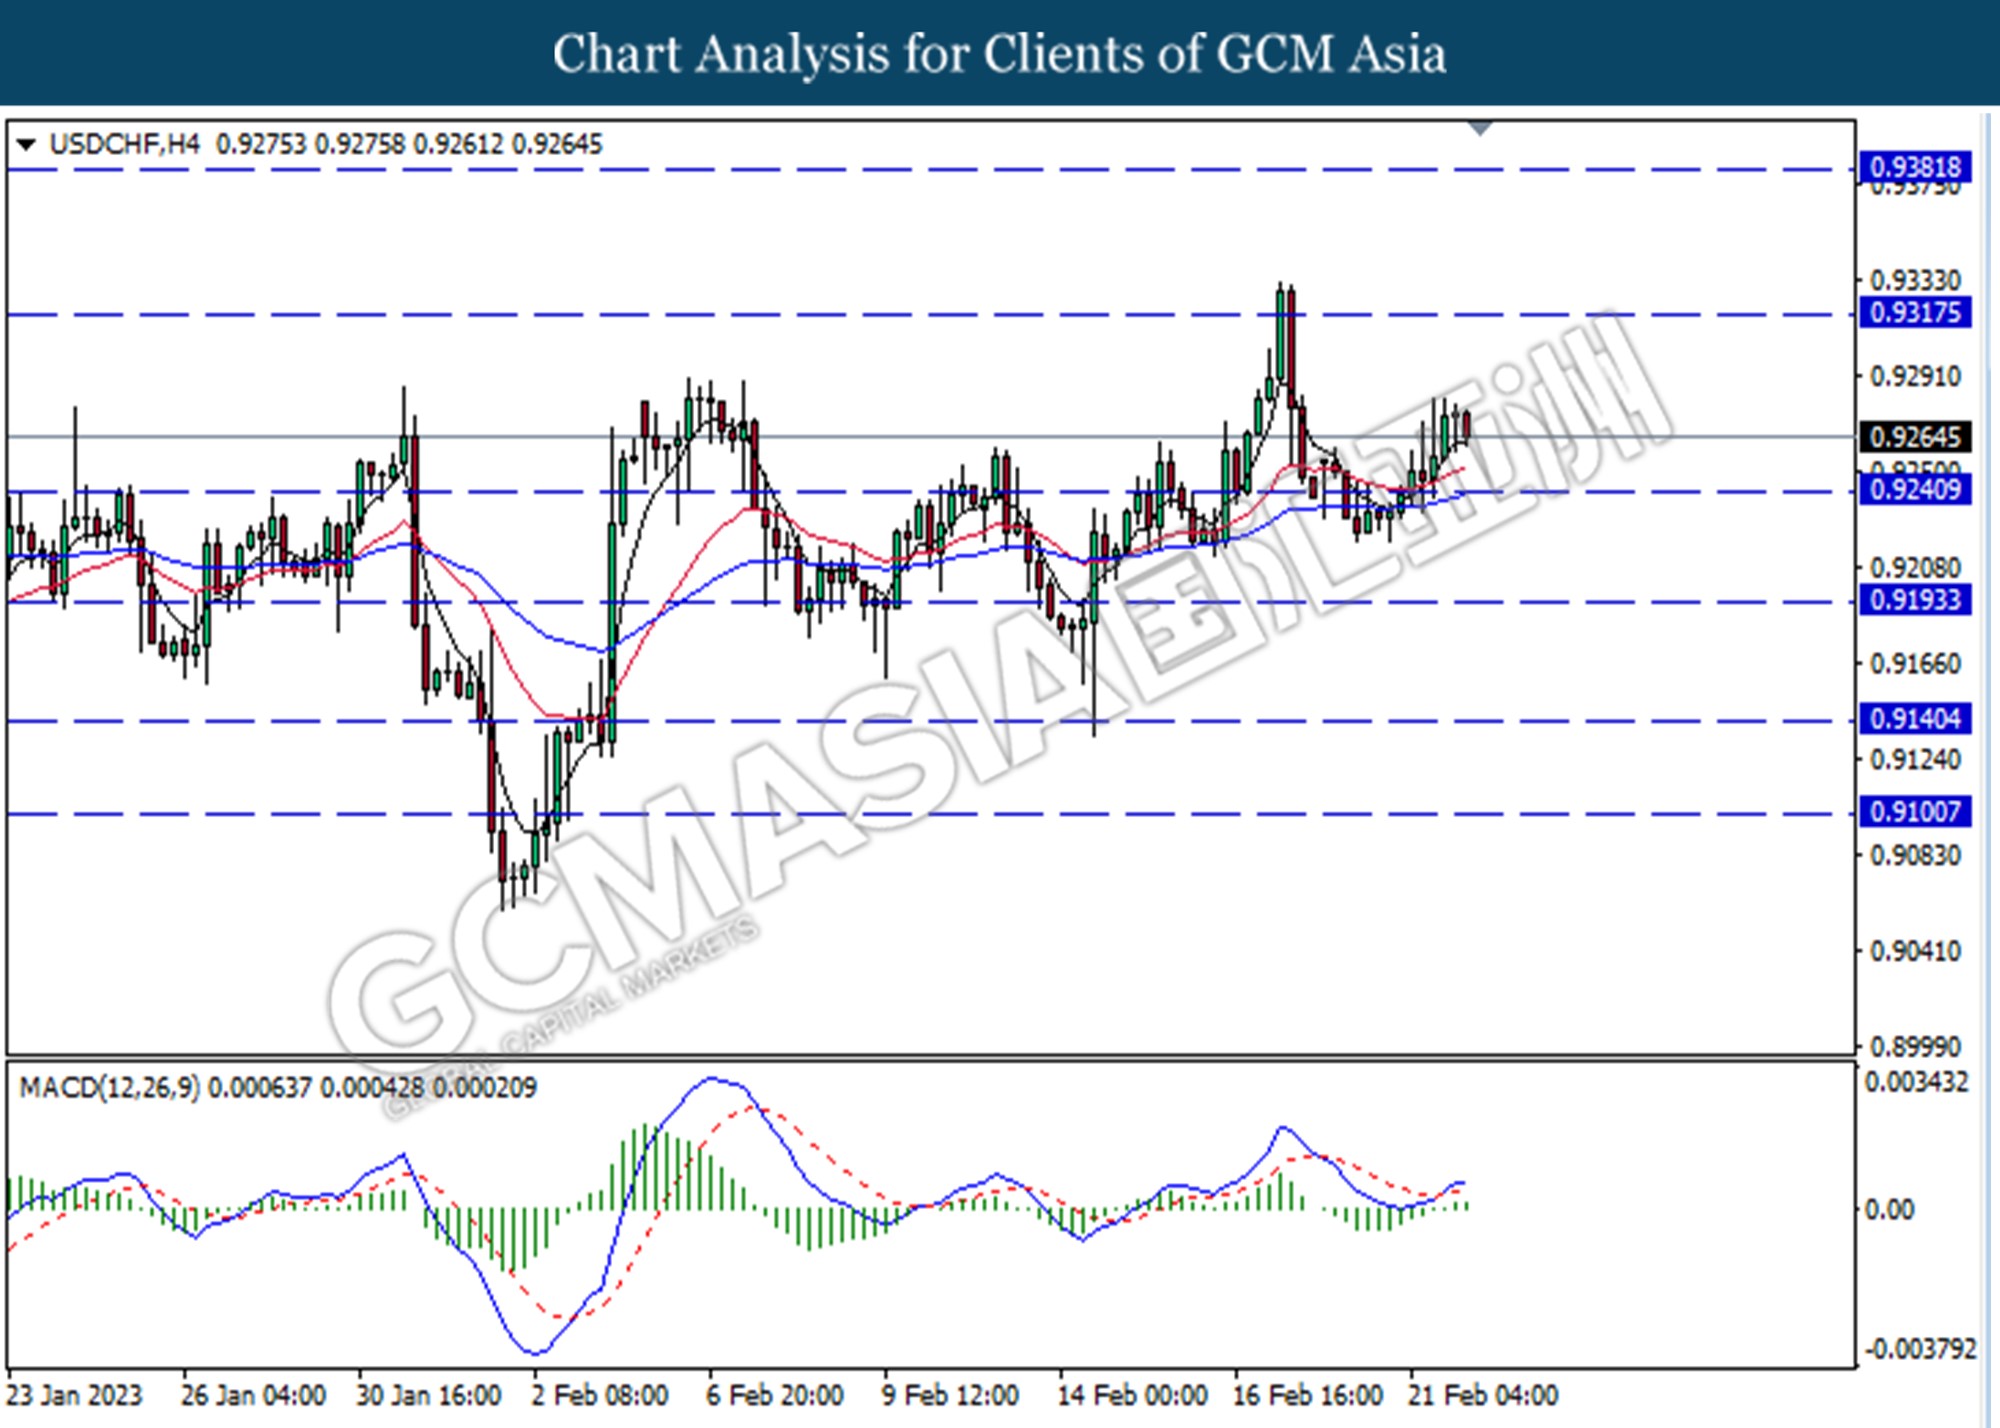Click the 9 Feb 12:00 time label

[950, 1394]
